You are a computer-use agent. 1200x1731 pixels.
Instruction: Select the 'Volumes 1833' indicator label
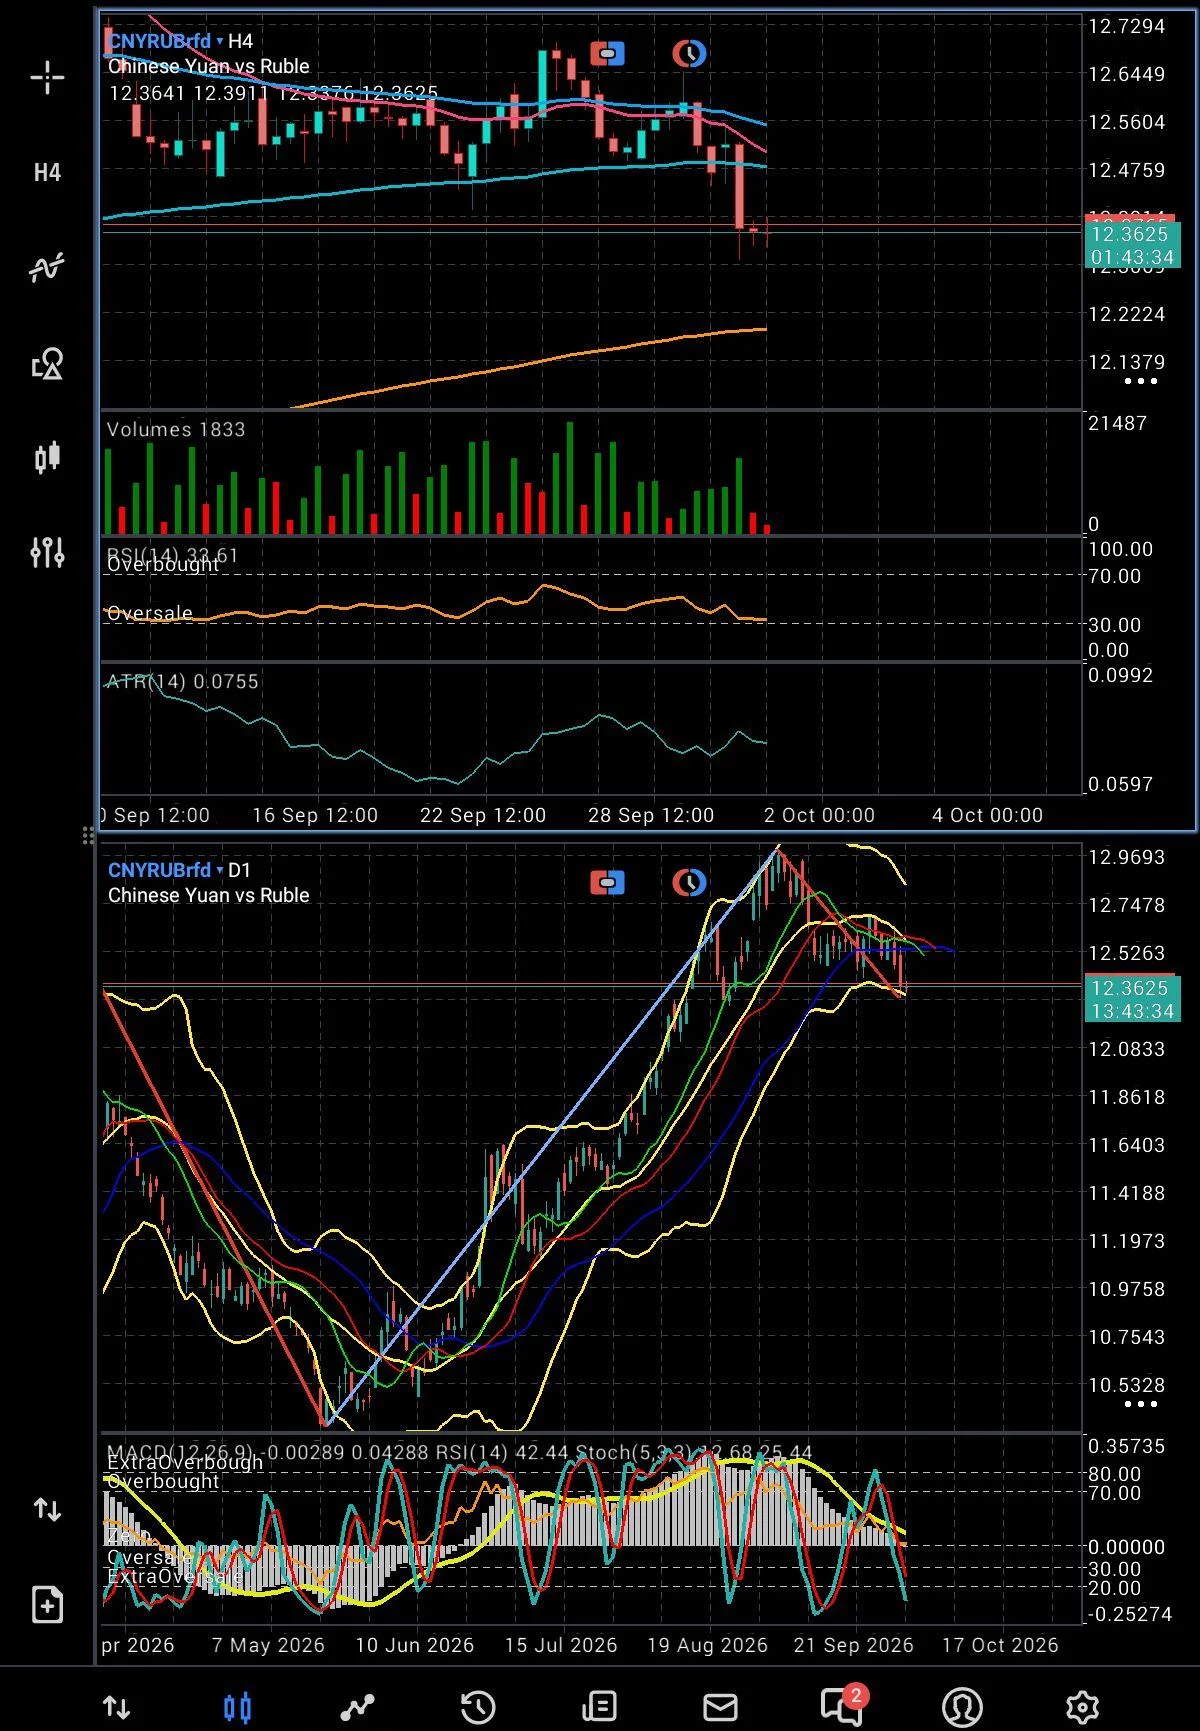click(176, 430)
